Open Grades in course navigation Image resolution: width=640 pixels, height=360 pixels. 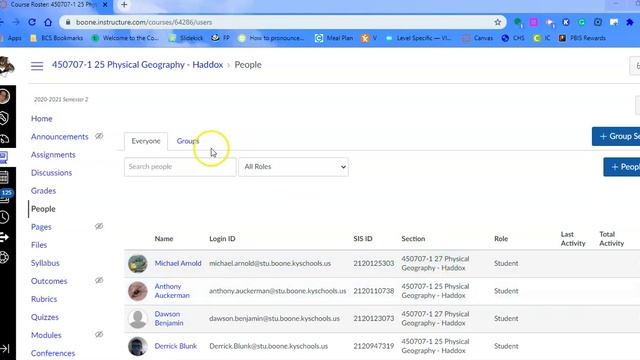(43, 191)
